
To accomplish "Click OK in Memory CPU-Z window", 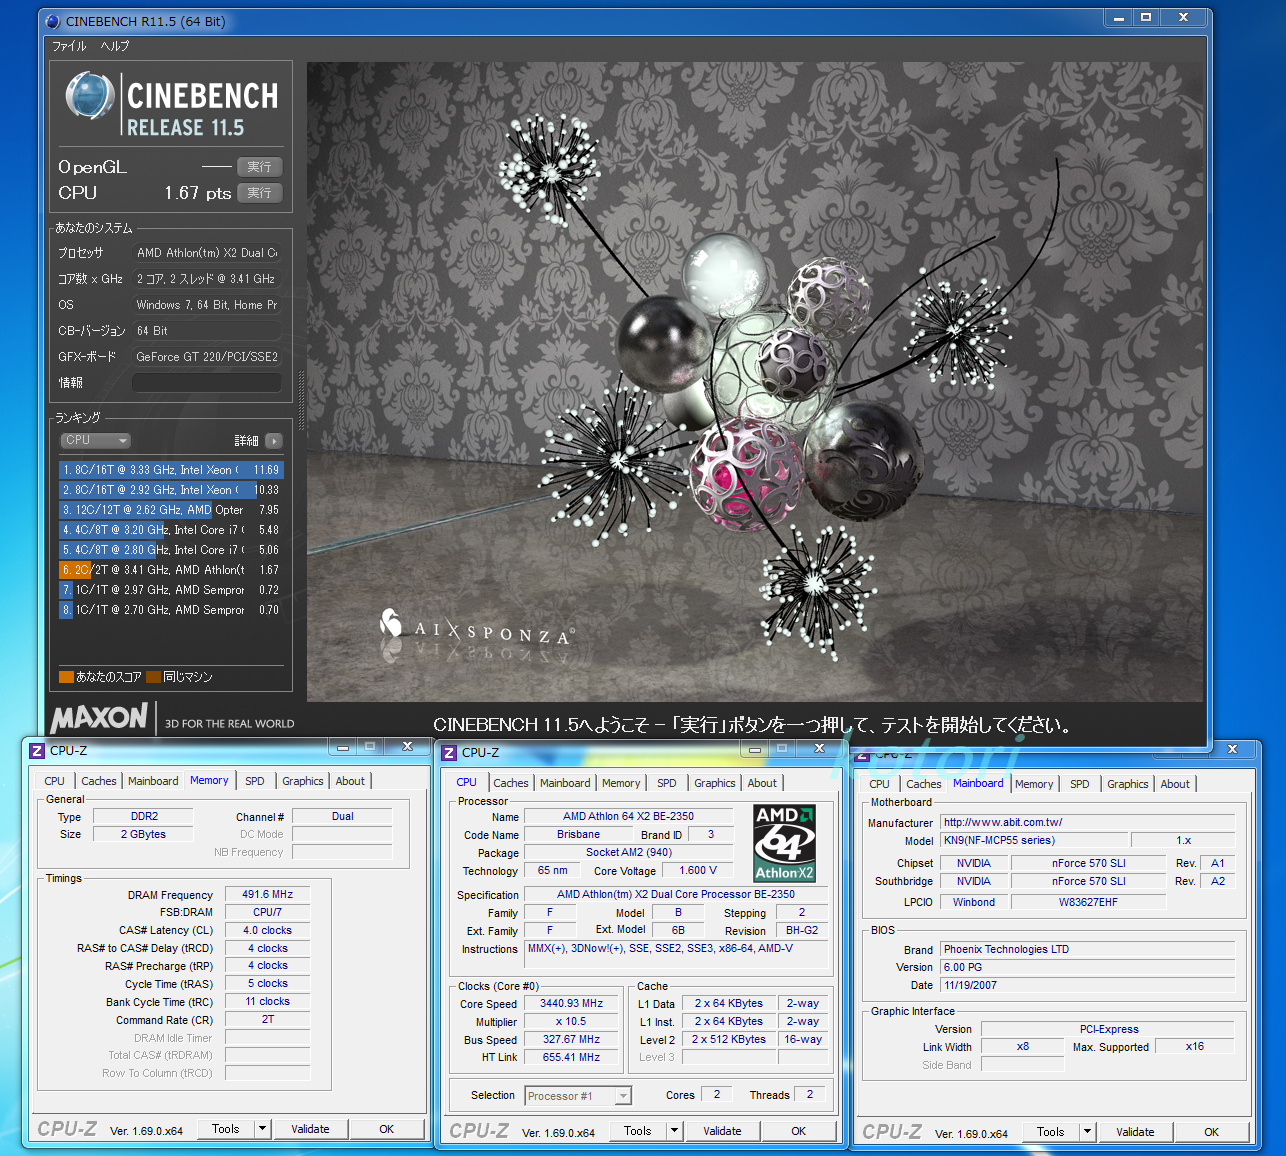I will tap(386, 1129).
